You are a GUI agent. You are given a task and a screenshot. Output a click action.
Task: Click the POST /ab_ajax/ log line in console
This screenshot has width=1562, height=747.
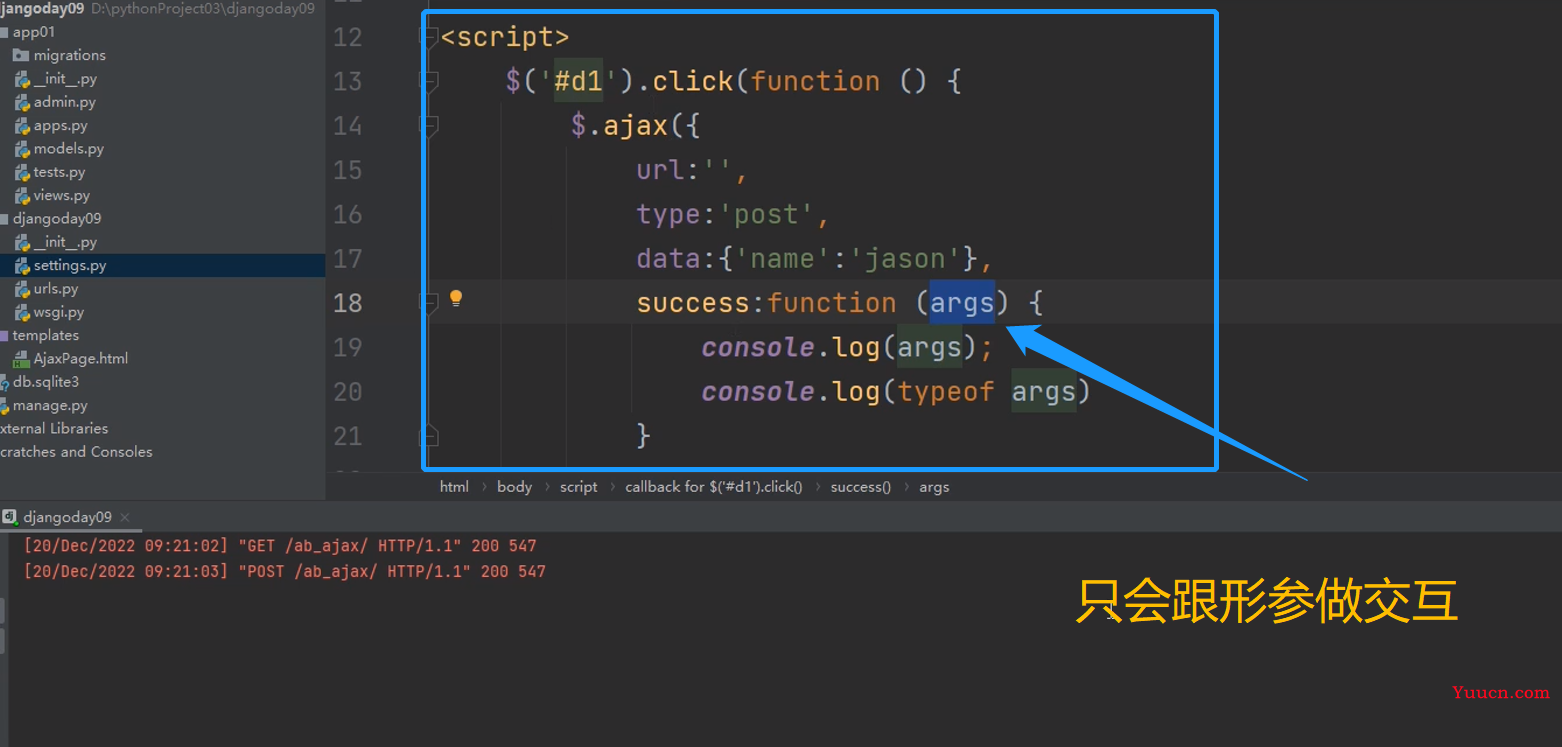(x=284, y=572)
